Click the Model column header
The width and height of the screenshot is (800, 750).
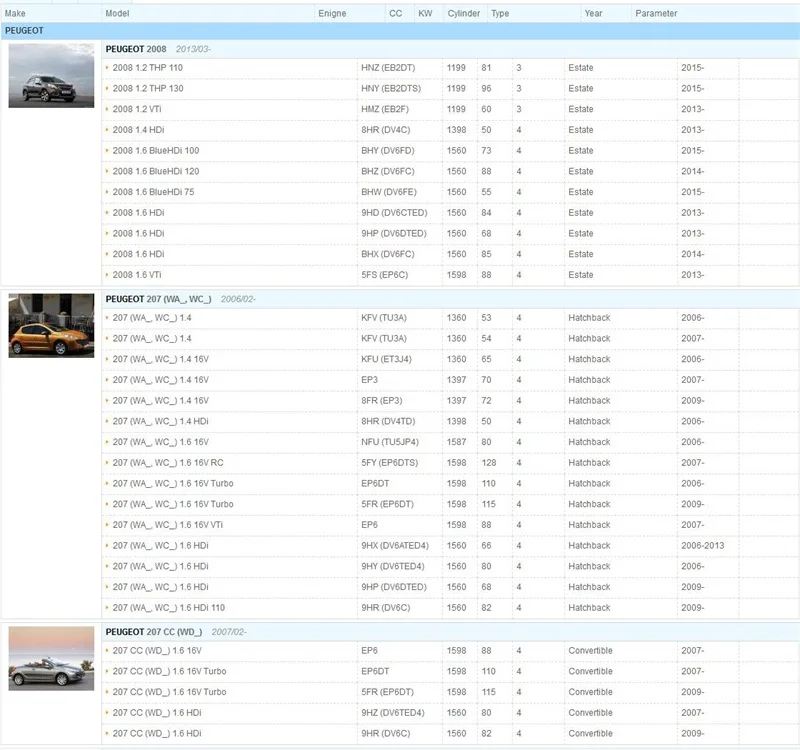117,13
